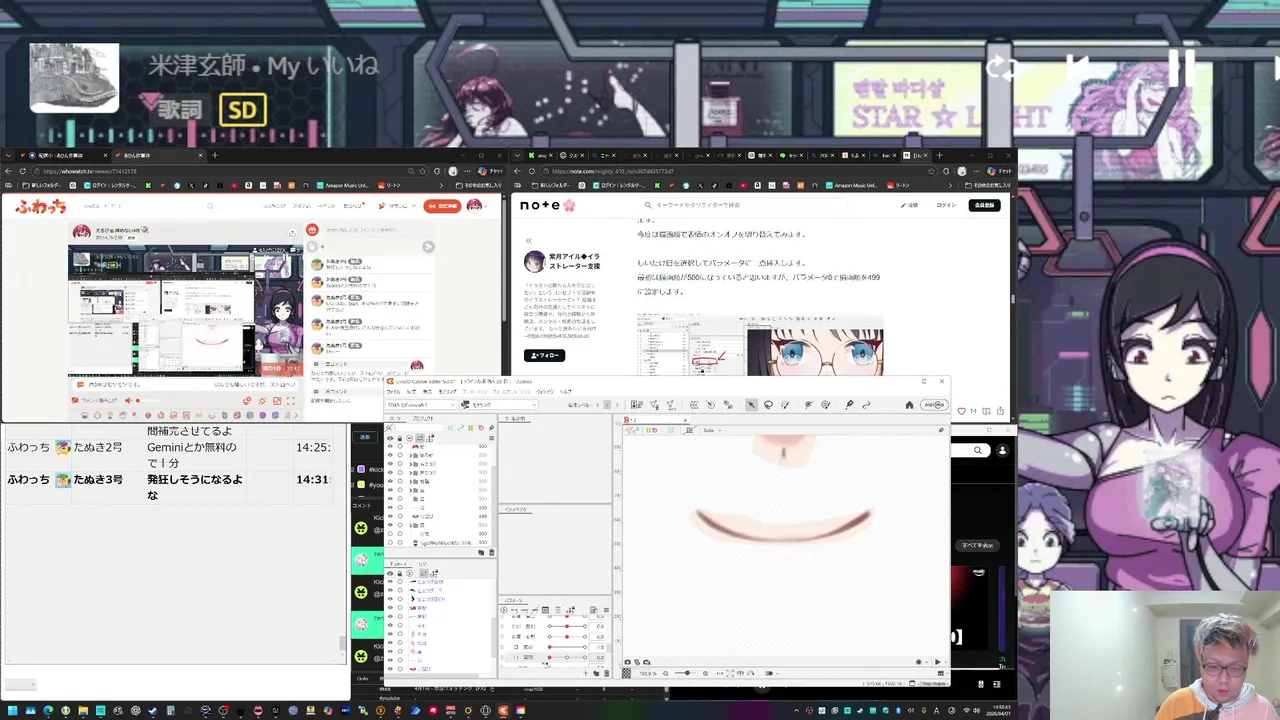Select the Lasso selection tool in Live2D toolbar
Image resolution: width=1280 pixels, height=720 pixels.
768,405
